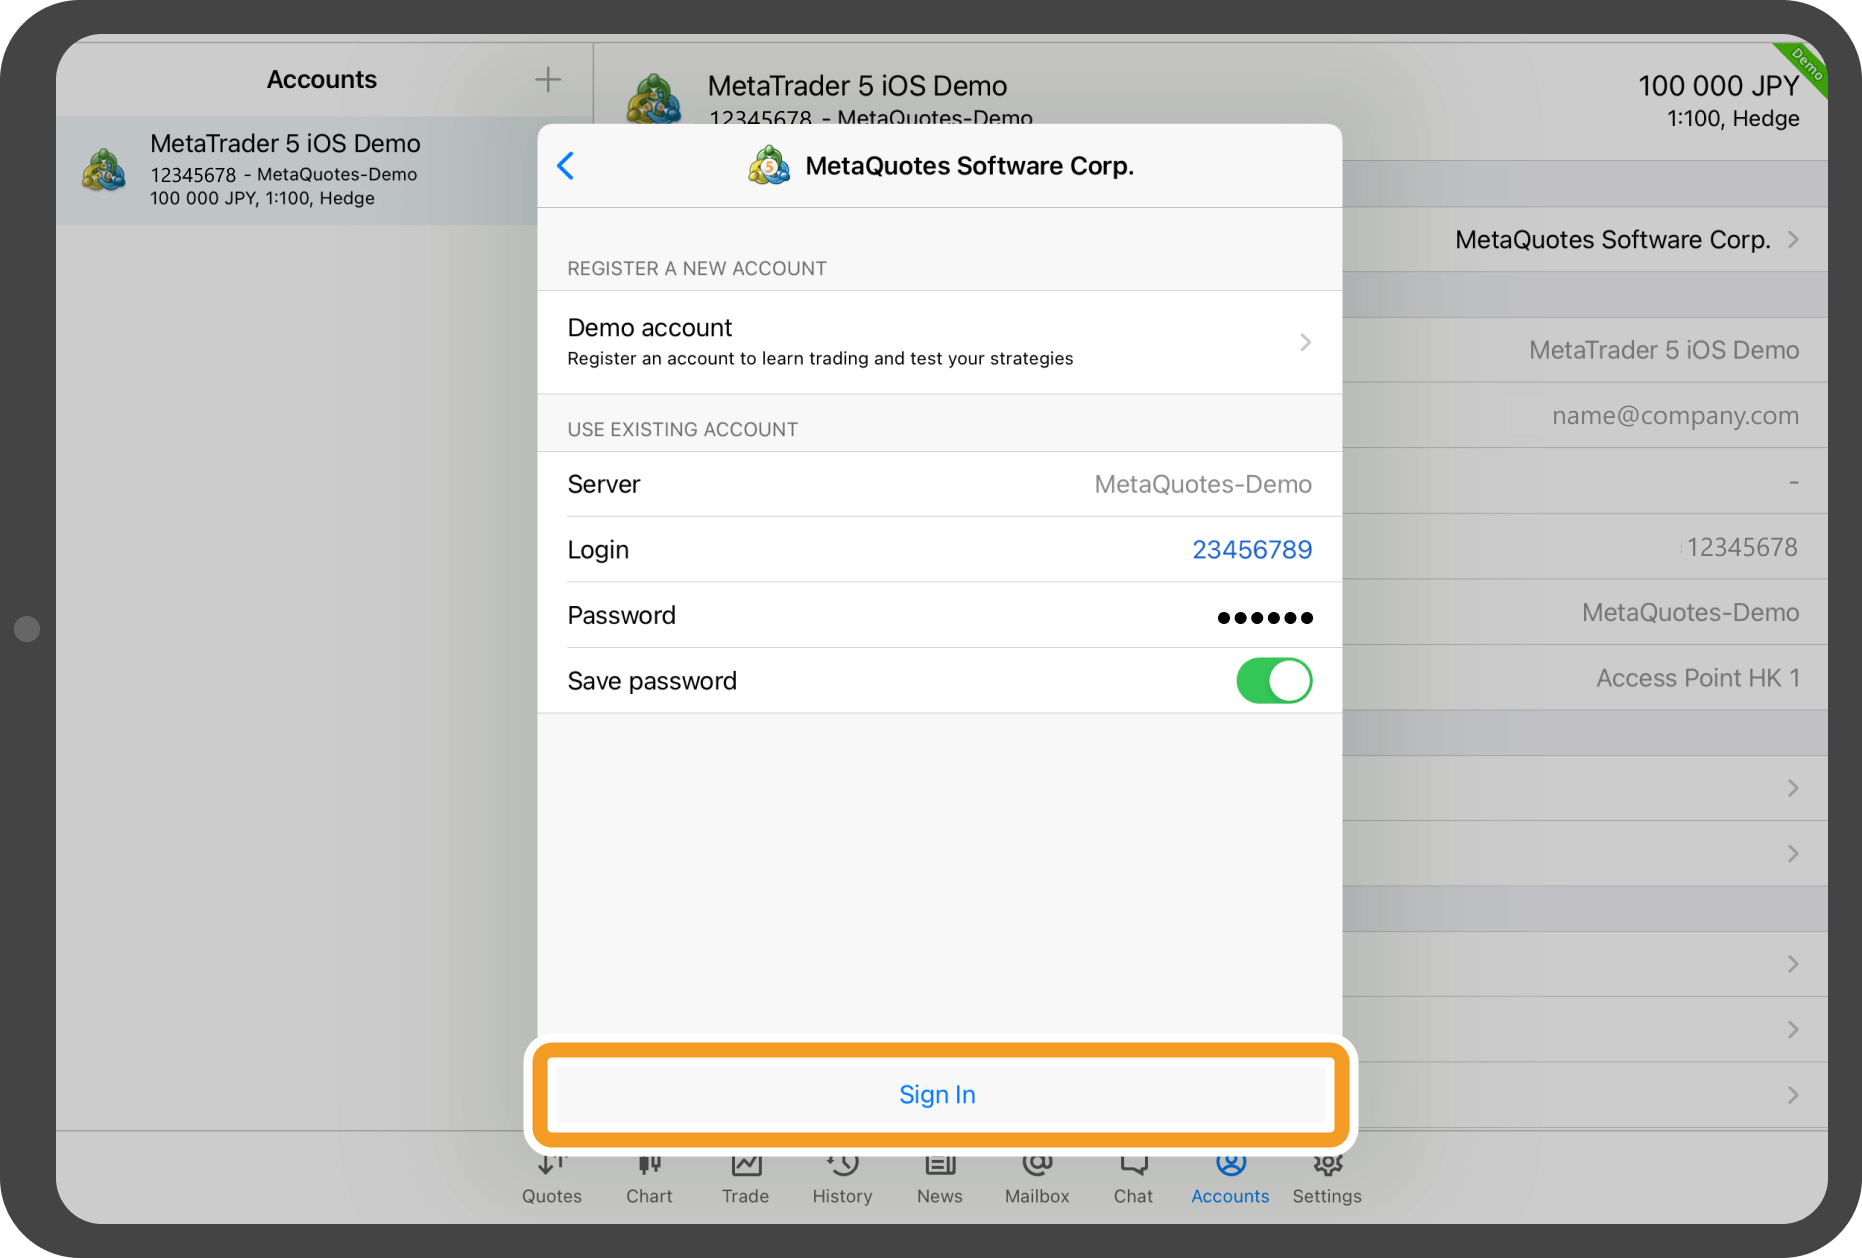Viewport: 1862px width, 1258px height.
Task: Select the Accounts tab icon
Action: 1230,1168
